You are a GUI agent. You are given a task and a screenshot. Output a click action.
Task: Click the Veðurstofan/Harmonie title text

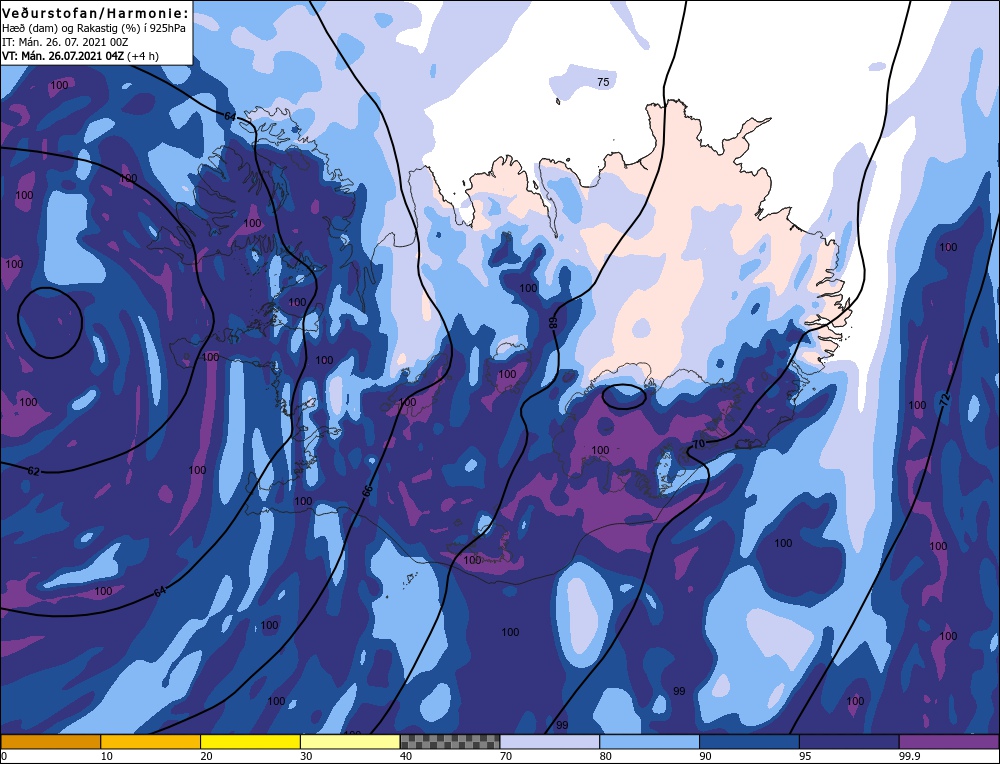pos(96,13)
